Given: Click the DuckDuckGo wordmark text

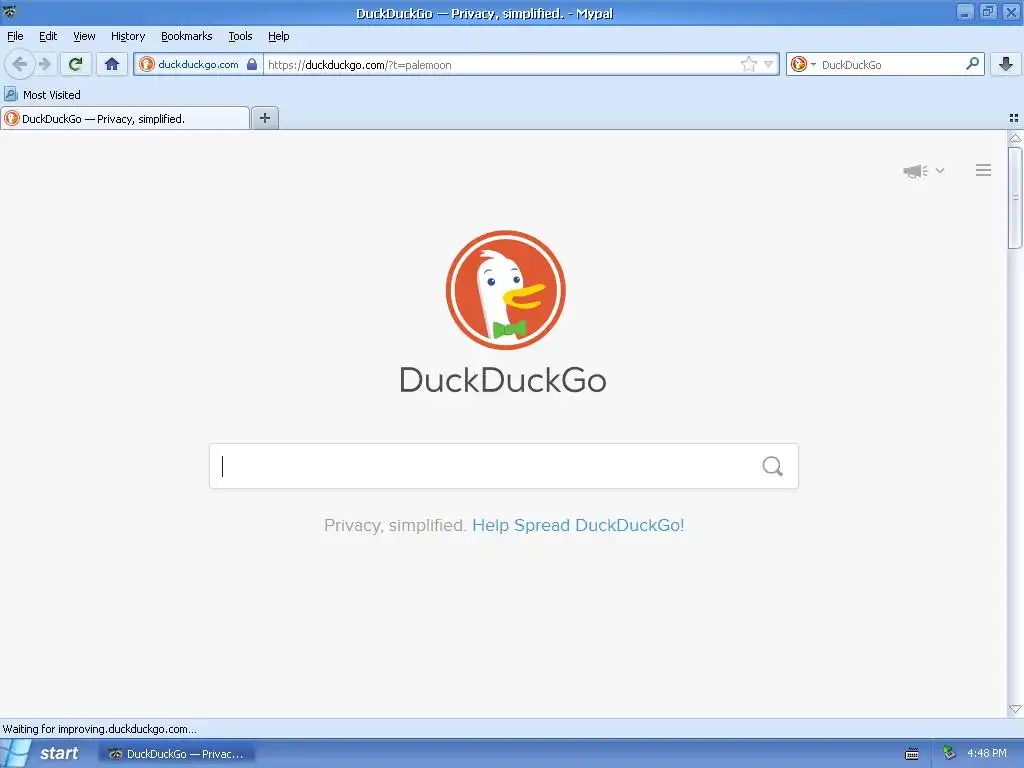Looking at the screenshot, I should tap(503, 380).
